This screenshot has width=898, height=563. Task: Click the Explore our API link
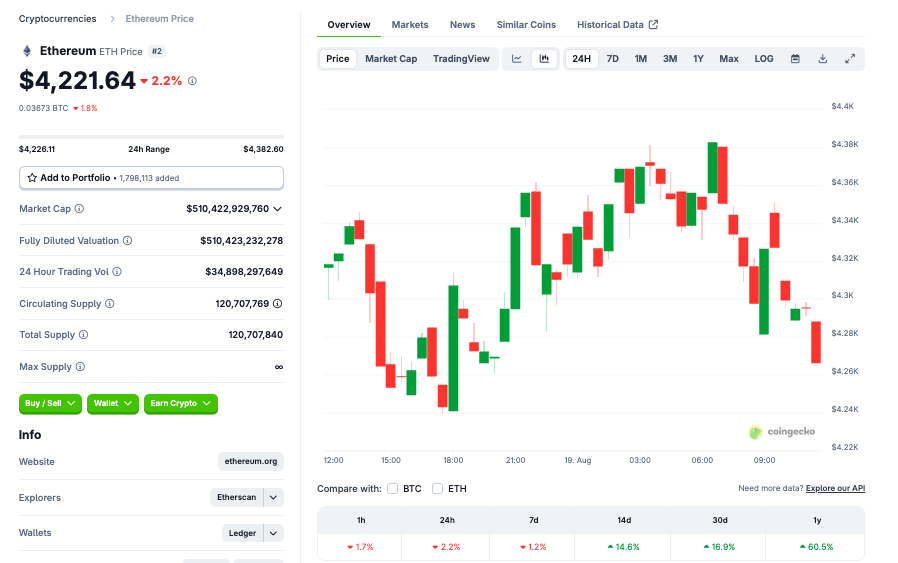click(x=835, y=488)
